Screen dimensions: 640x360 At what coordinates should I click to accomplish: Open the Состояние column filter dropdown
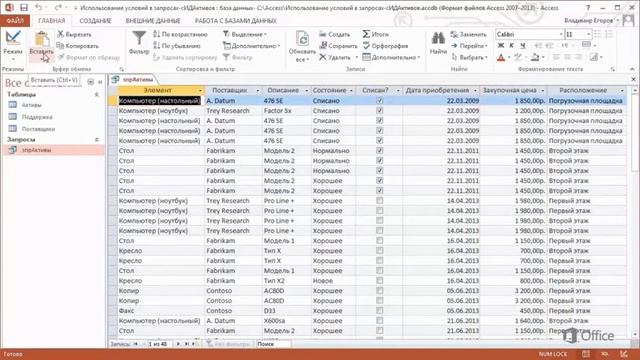coord(351,90)
